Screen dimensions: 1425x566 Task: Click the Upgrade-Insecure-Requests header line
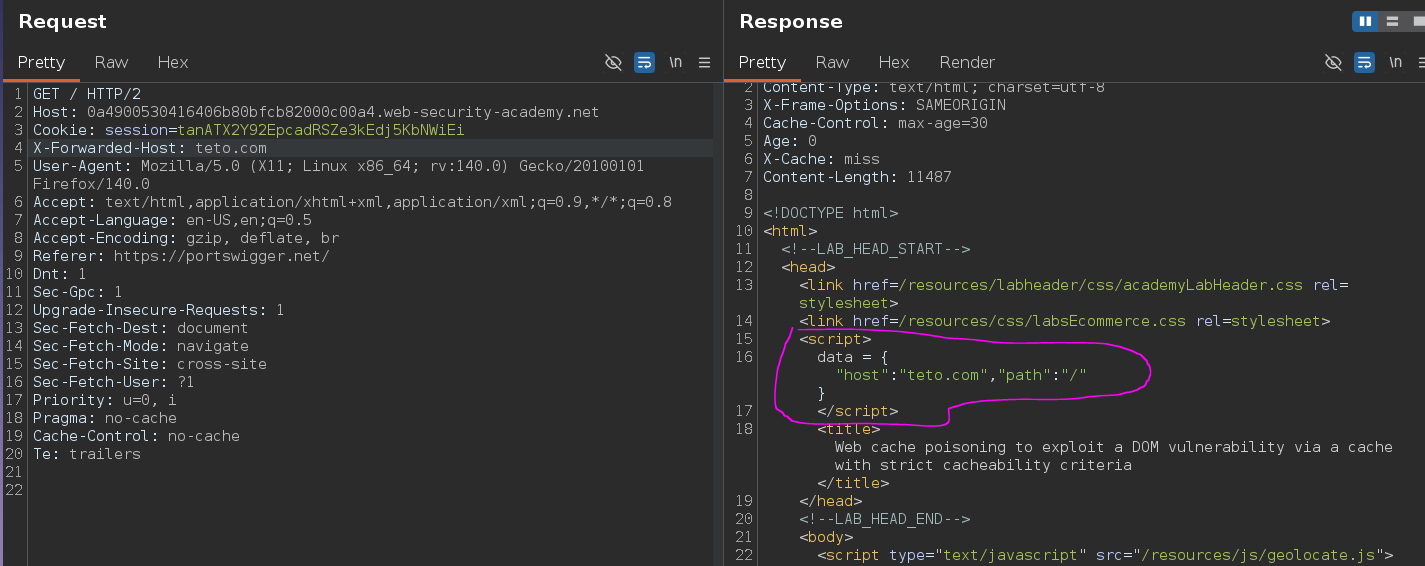(159, 310)
